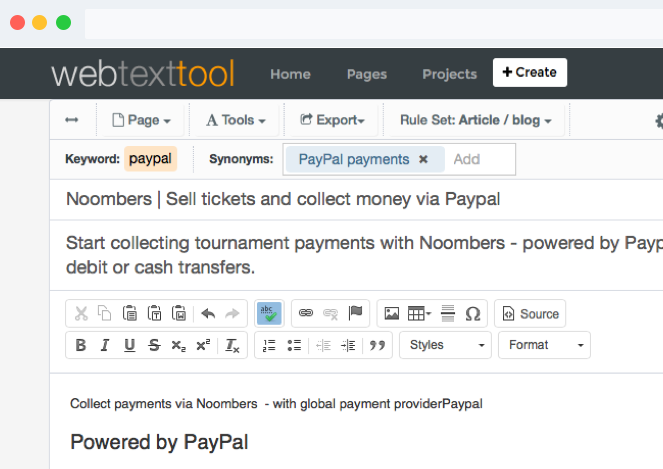Viewport: 663px width, 469px height.
Task: Open the Page dropdown menu
Action: (x=141, y=120)
